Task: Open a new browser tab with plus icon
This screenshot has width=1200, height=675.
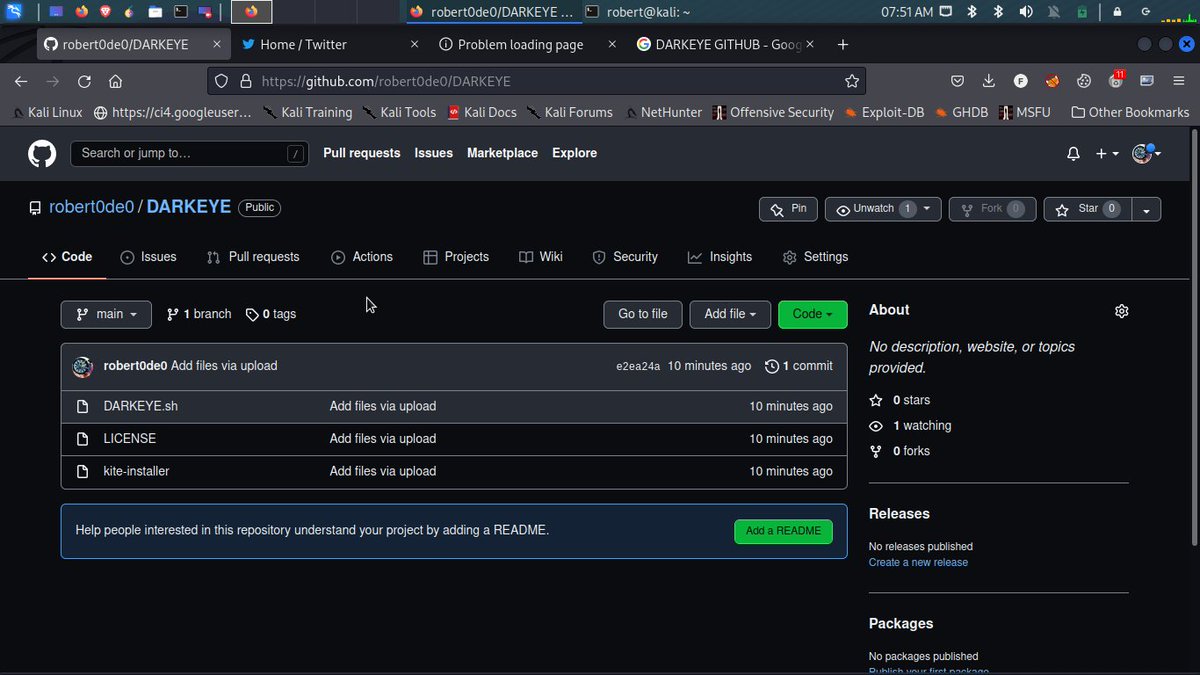Action: 843,45
